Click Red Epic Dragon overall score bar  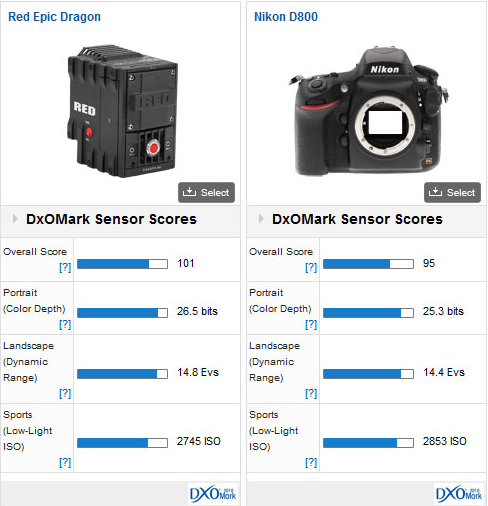(x=122, y=264)
